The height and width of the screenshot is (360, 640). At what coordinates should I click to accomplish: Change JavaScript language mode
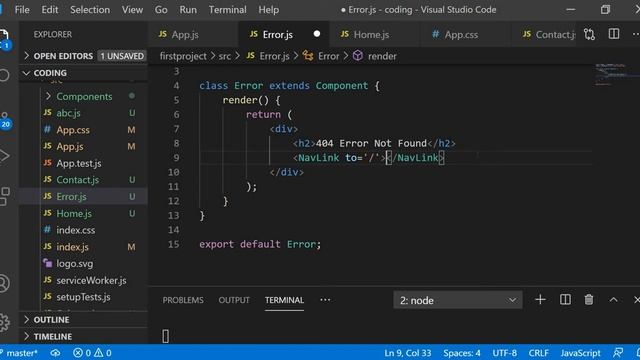[580, 353]
